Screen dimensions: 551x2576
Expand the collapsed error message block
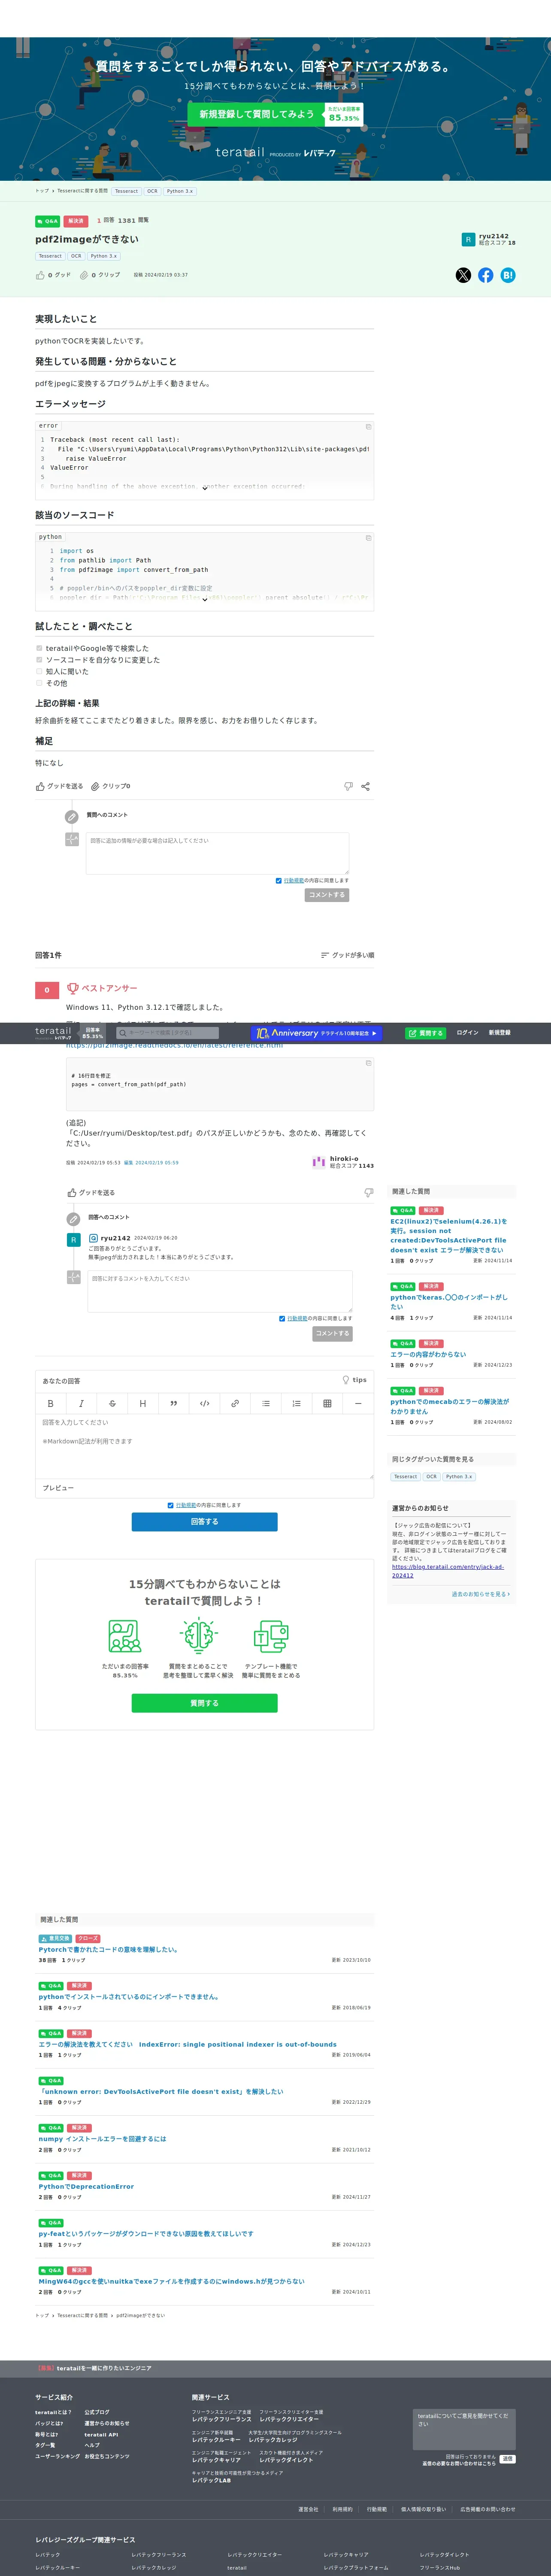[205, 488]
